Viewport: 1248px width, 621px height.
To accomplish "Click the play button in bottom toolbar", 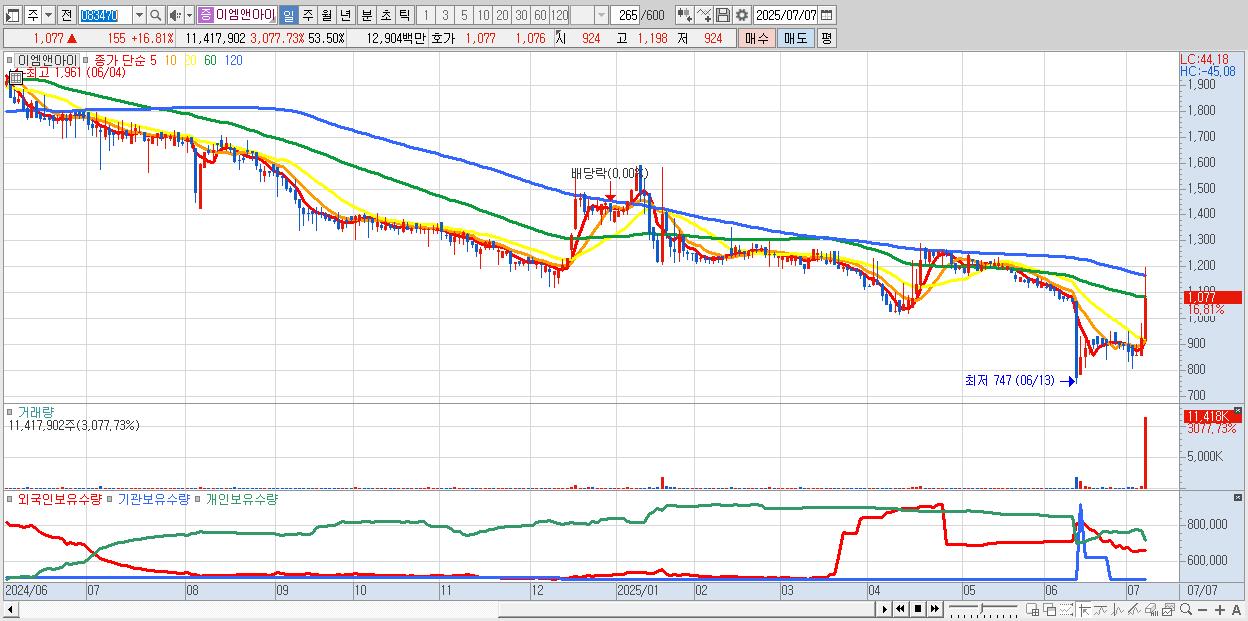I will click(x=884, y=609).
